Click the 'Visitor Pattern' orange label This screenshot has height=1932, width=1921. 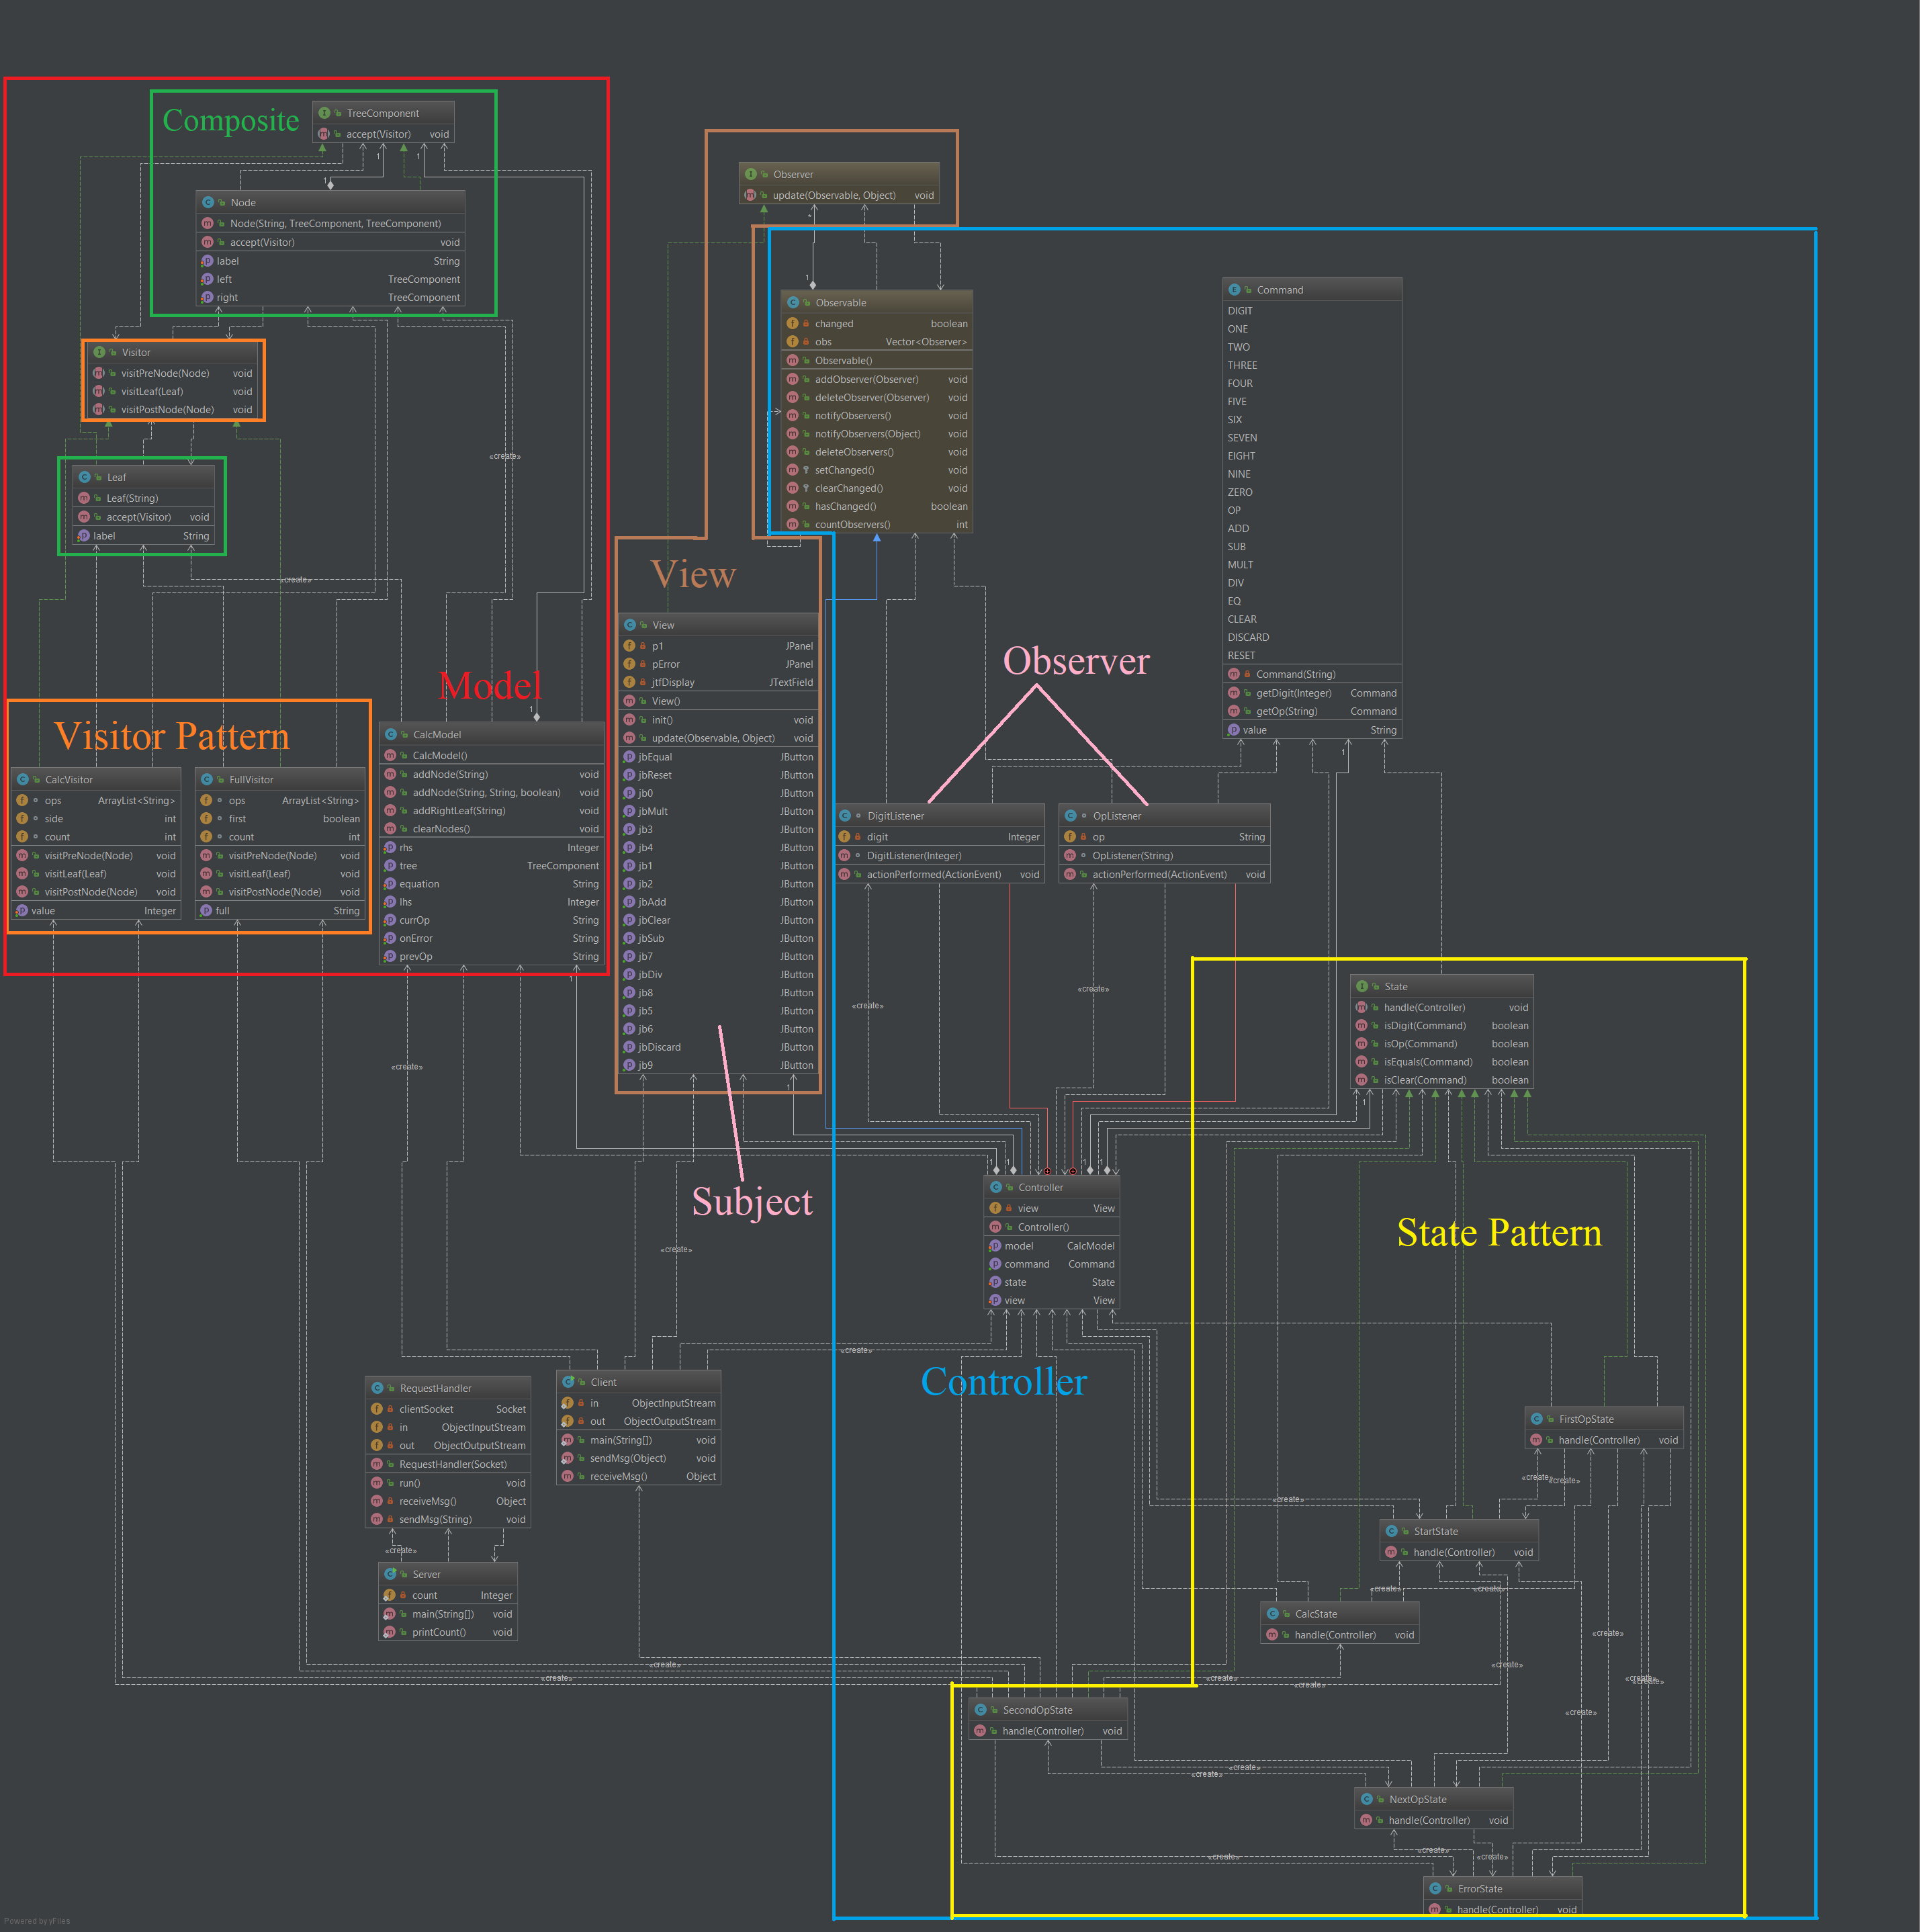(172, 737)
